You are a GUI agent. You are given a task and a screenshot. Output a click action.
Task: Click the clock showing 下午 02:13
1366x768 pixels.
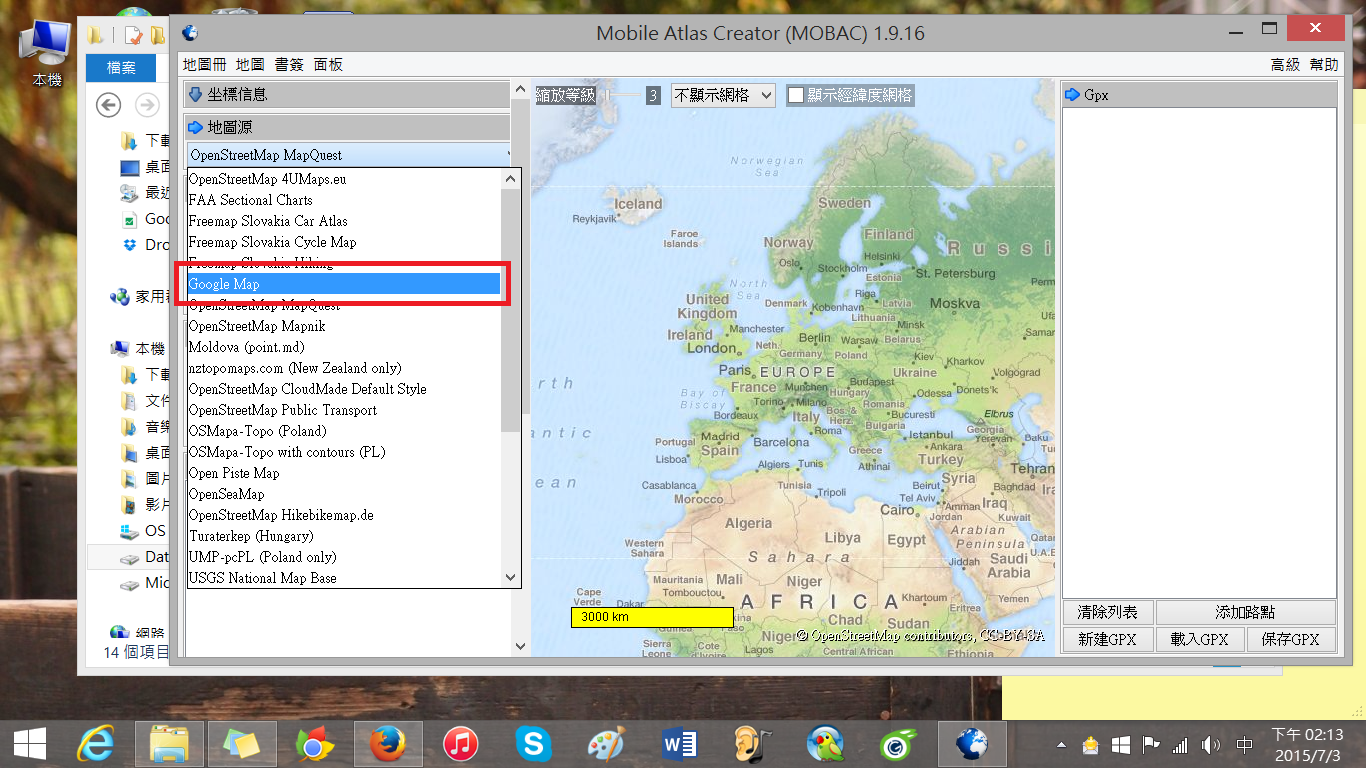tap(1307, 744)
